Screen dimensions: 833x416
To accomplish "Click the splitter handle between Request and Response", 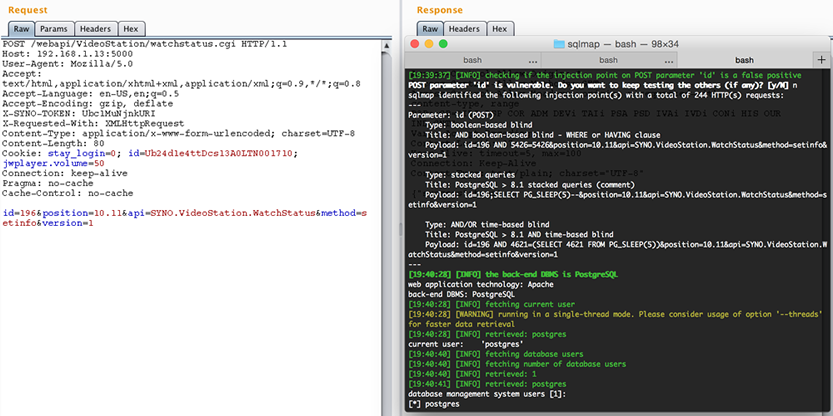I will pos(401,228).
